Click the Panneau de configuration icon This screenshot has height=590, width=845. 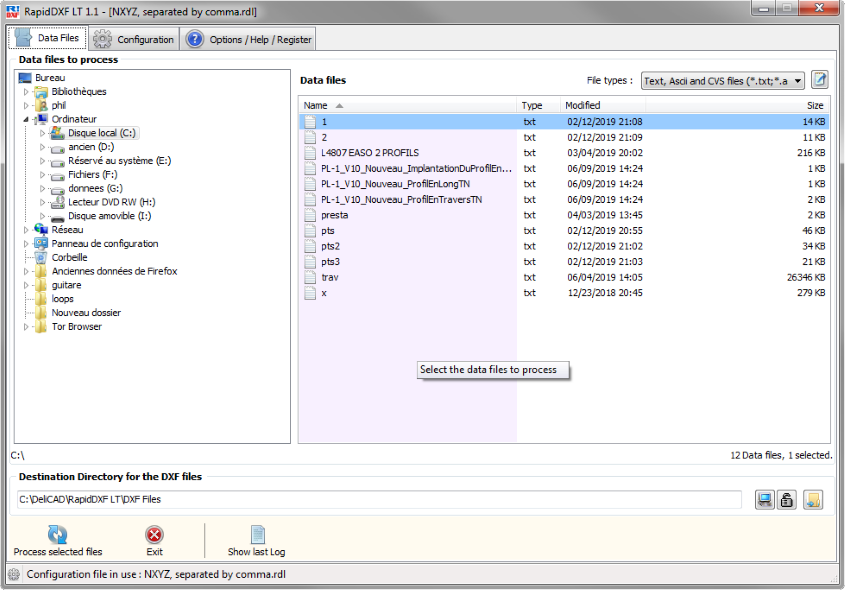point(41,244)
